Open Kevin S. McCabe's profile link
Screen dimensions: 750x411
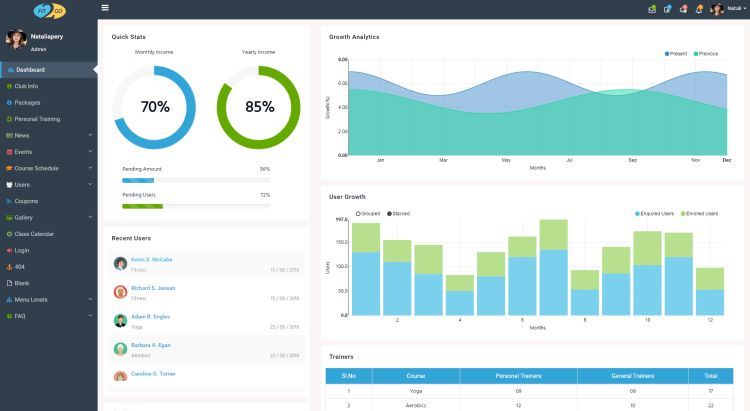[x=152, y=259]
